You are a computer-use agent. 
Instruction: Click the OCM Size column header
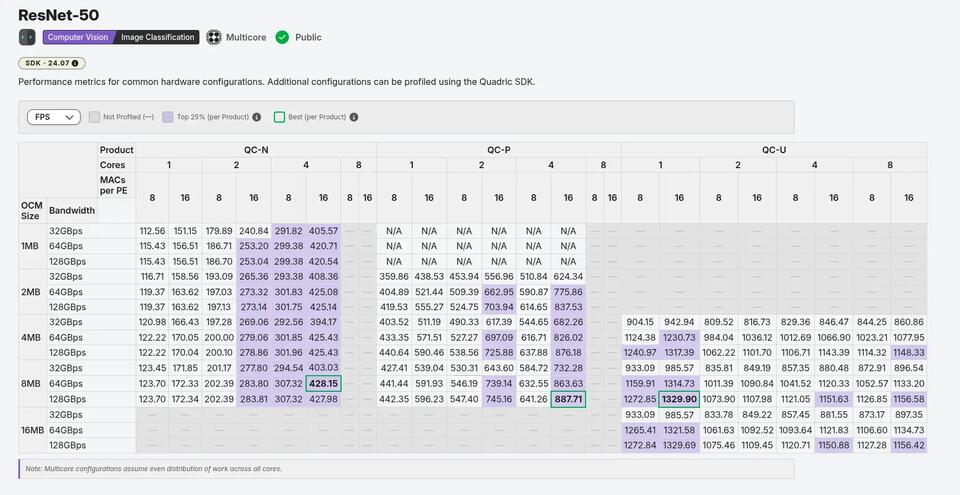point(32,210)
